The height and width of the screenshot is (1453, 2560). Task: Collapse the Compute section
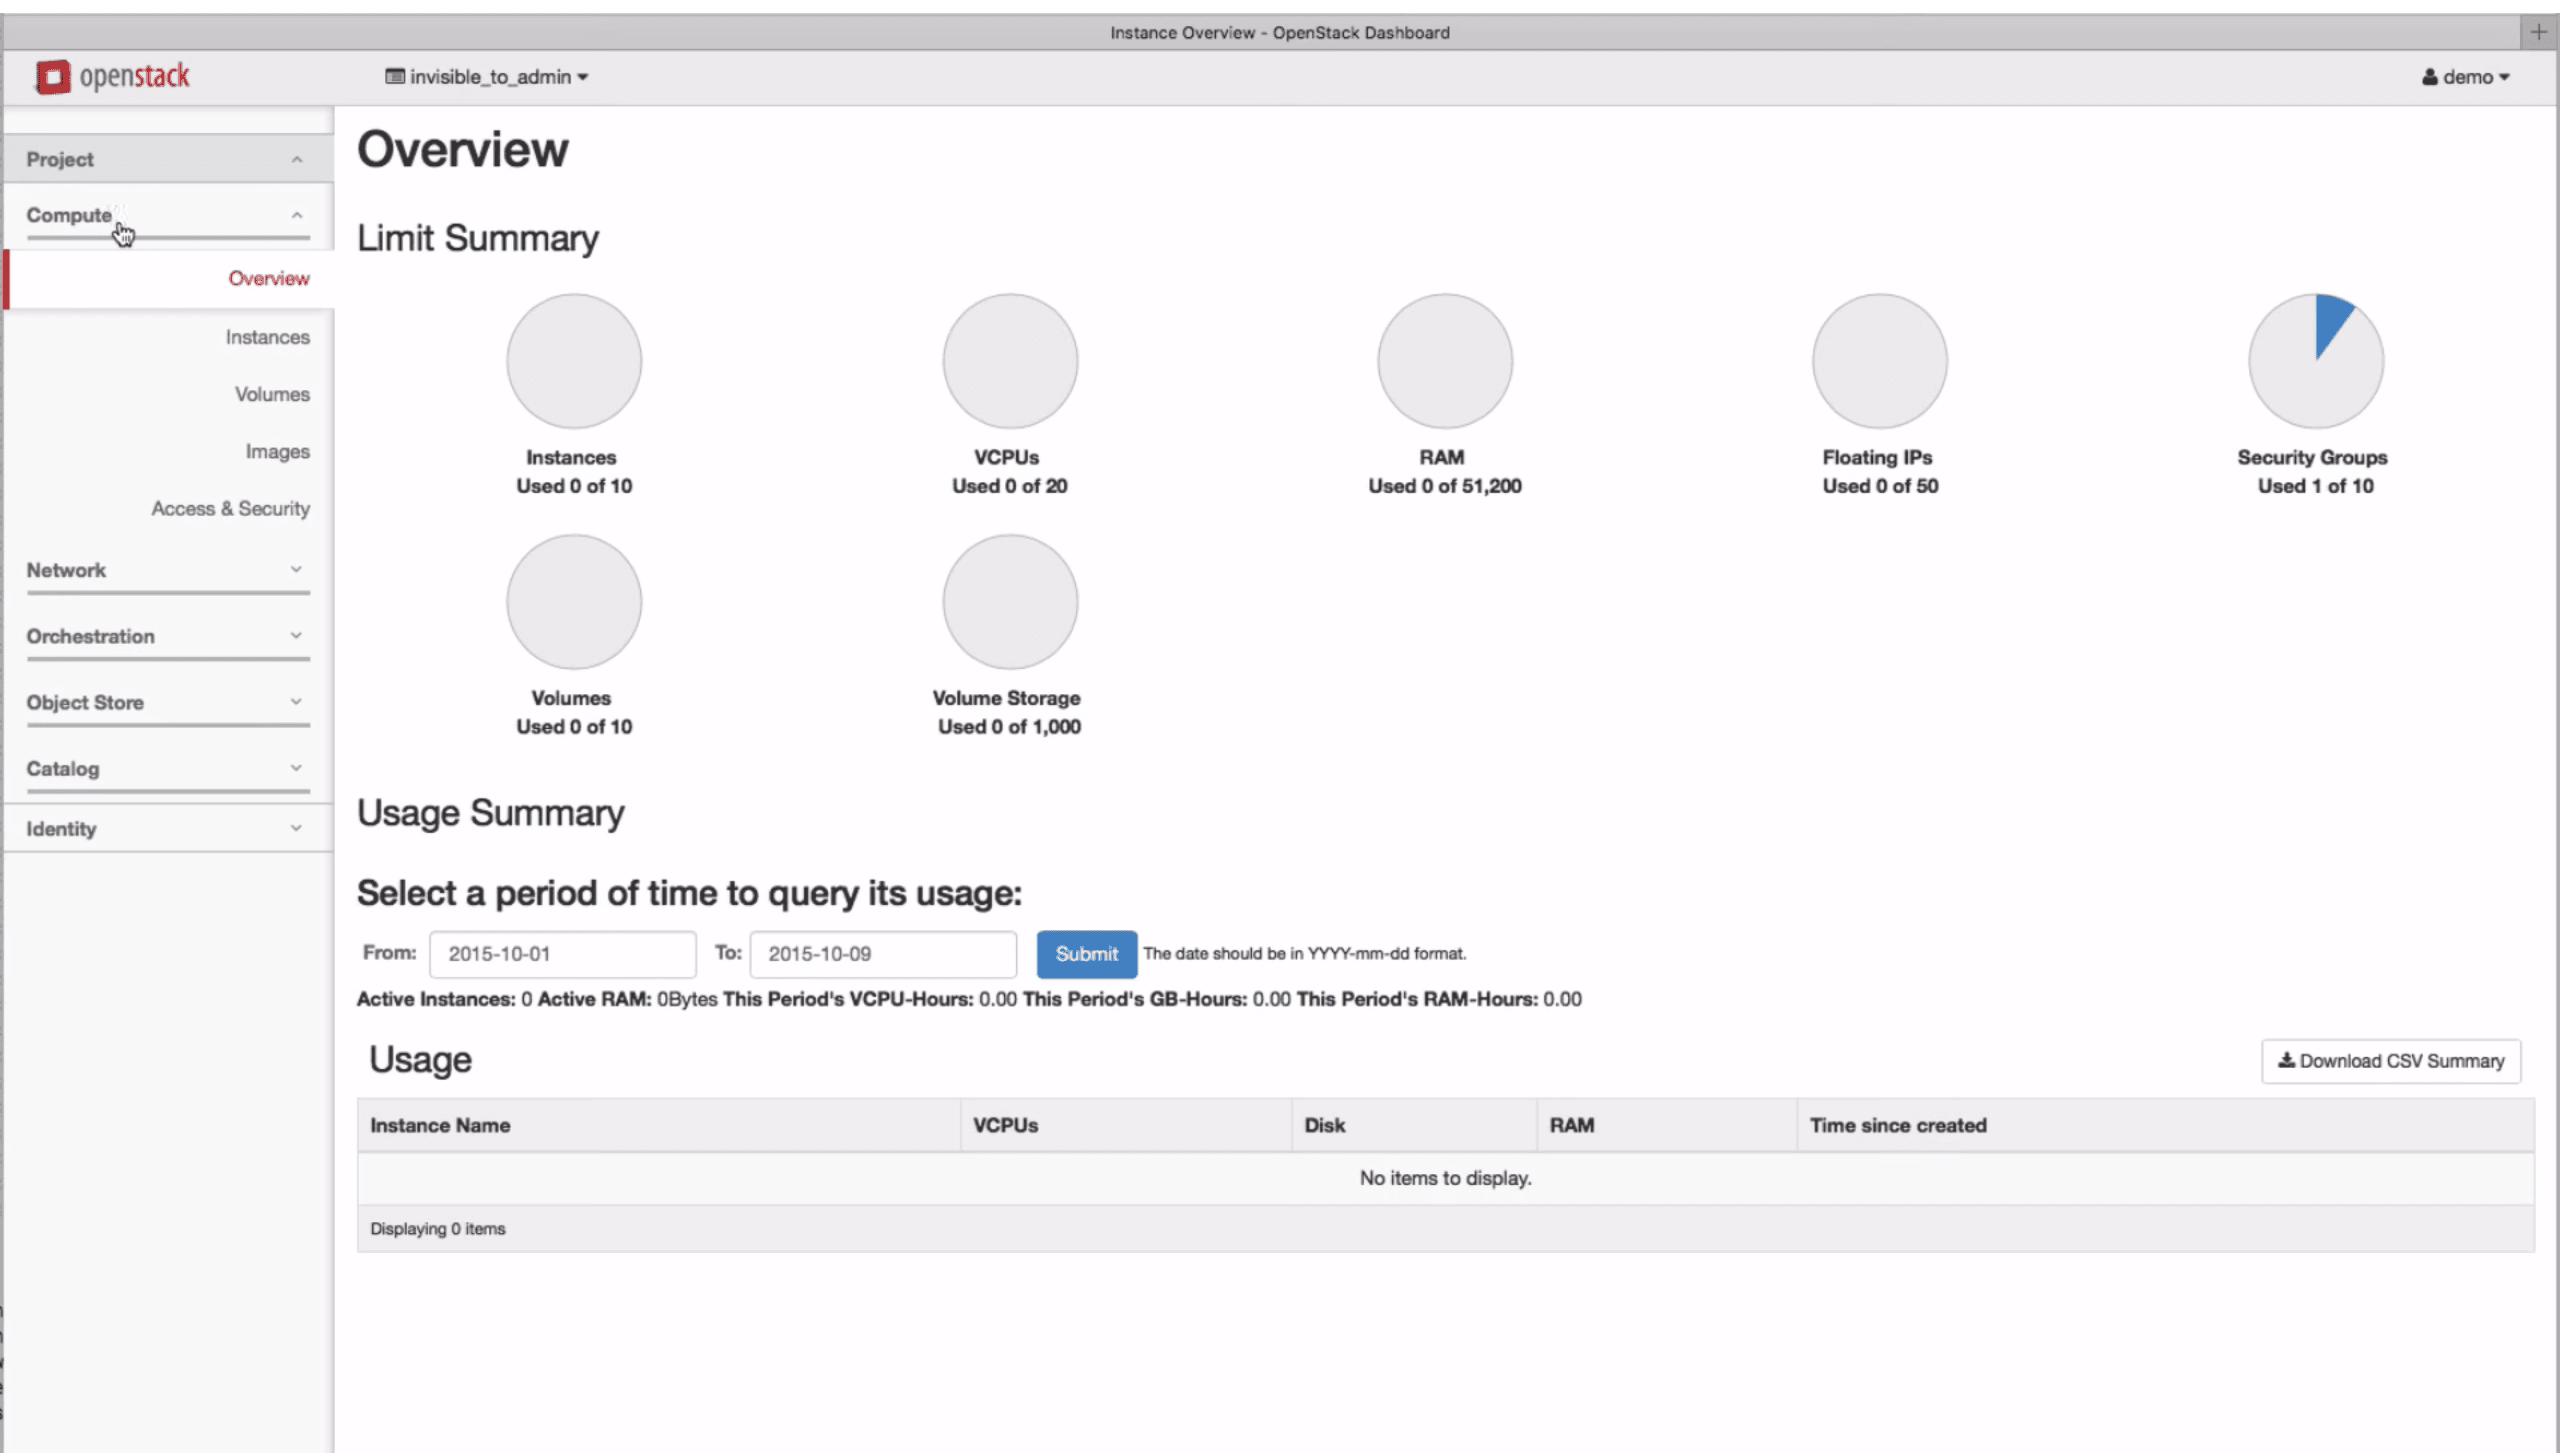(167, 214)
